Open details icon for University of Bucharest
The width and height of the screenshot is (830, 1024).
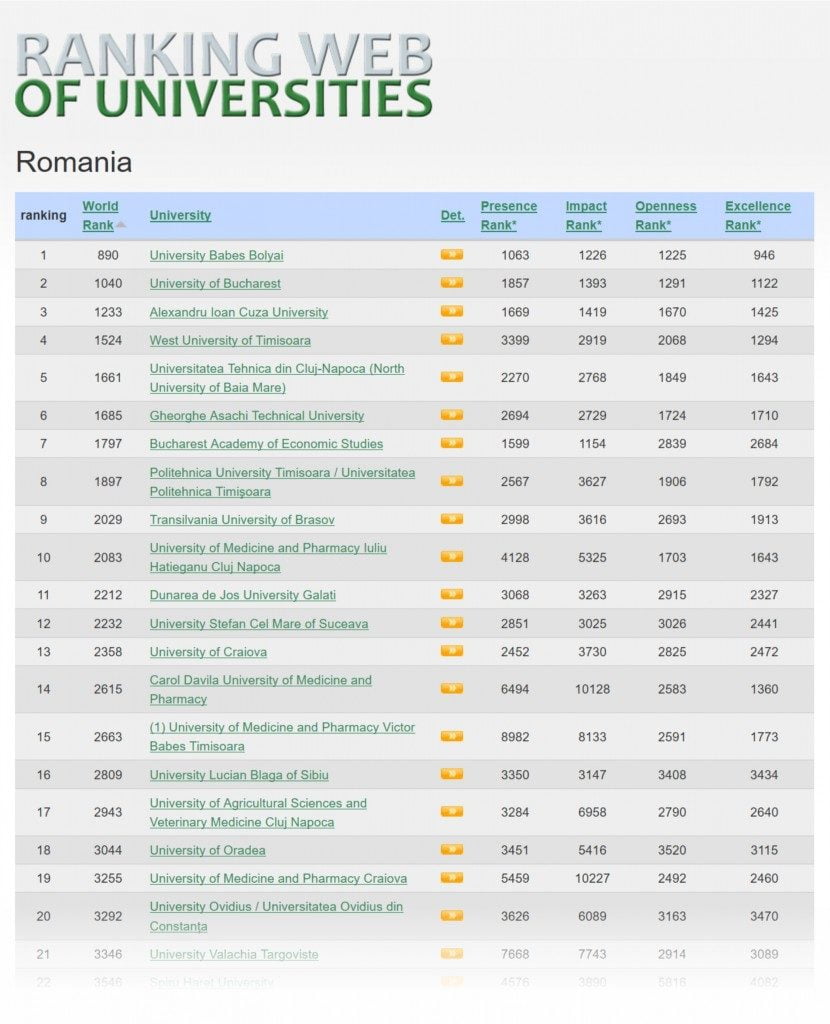(x=452, y=283)
